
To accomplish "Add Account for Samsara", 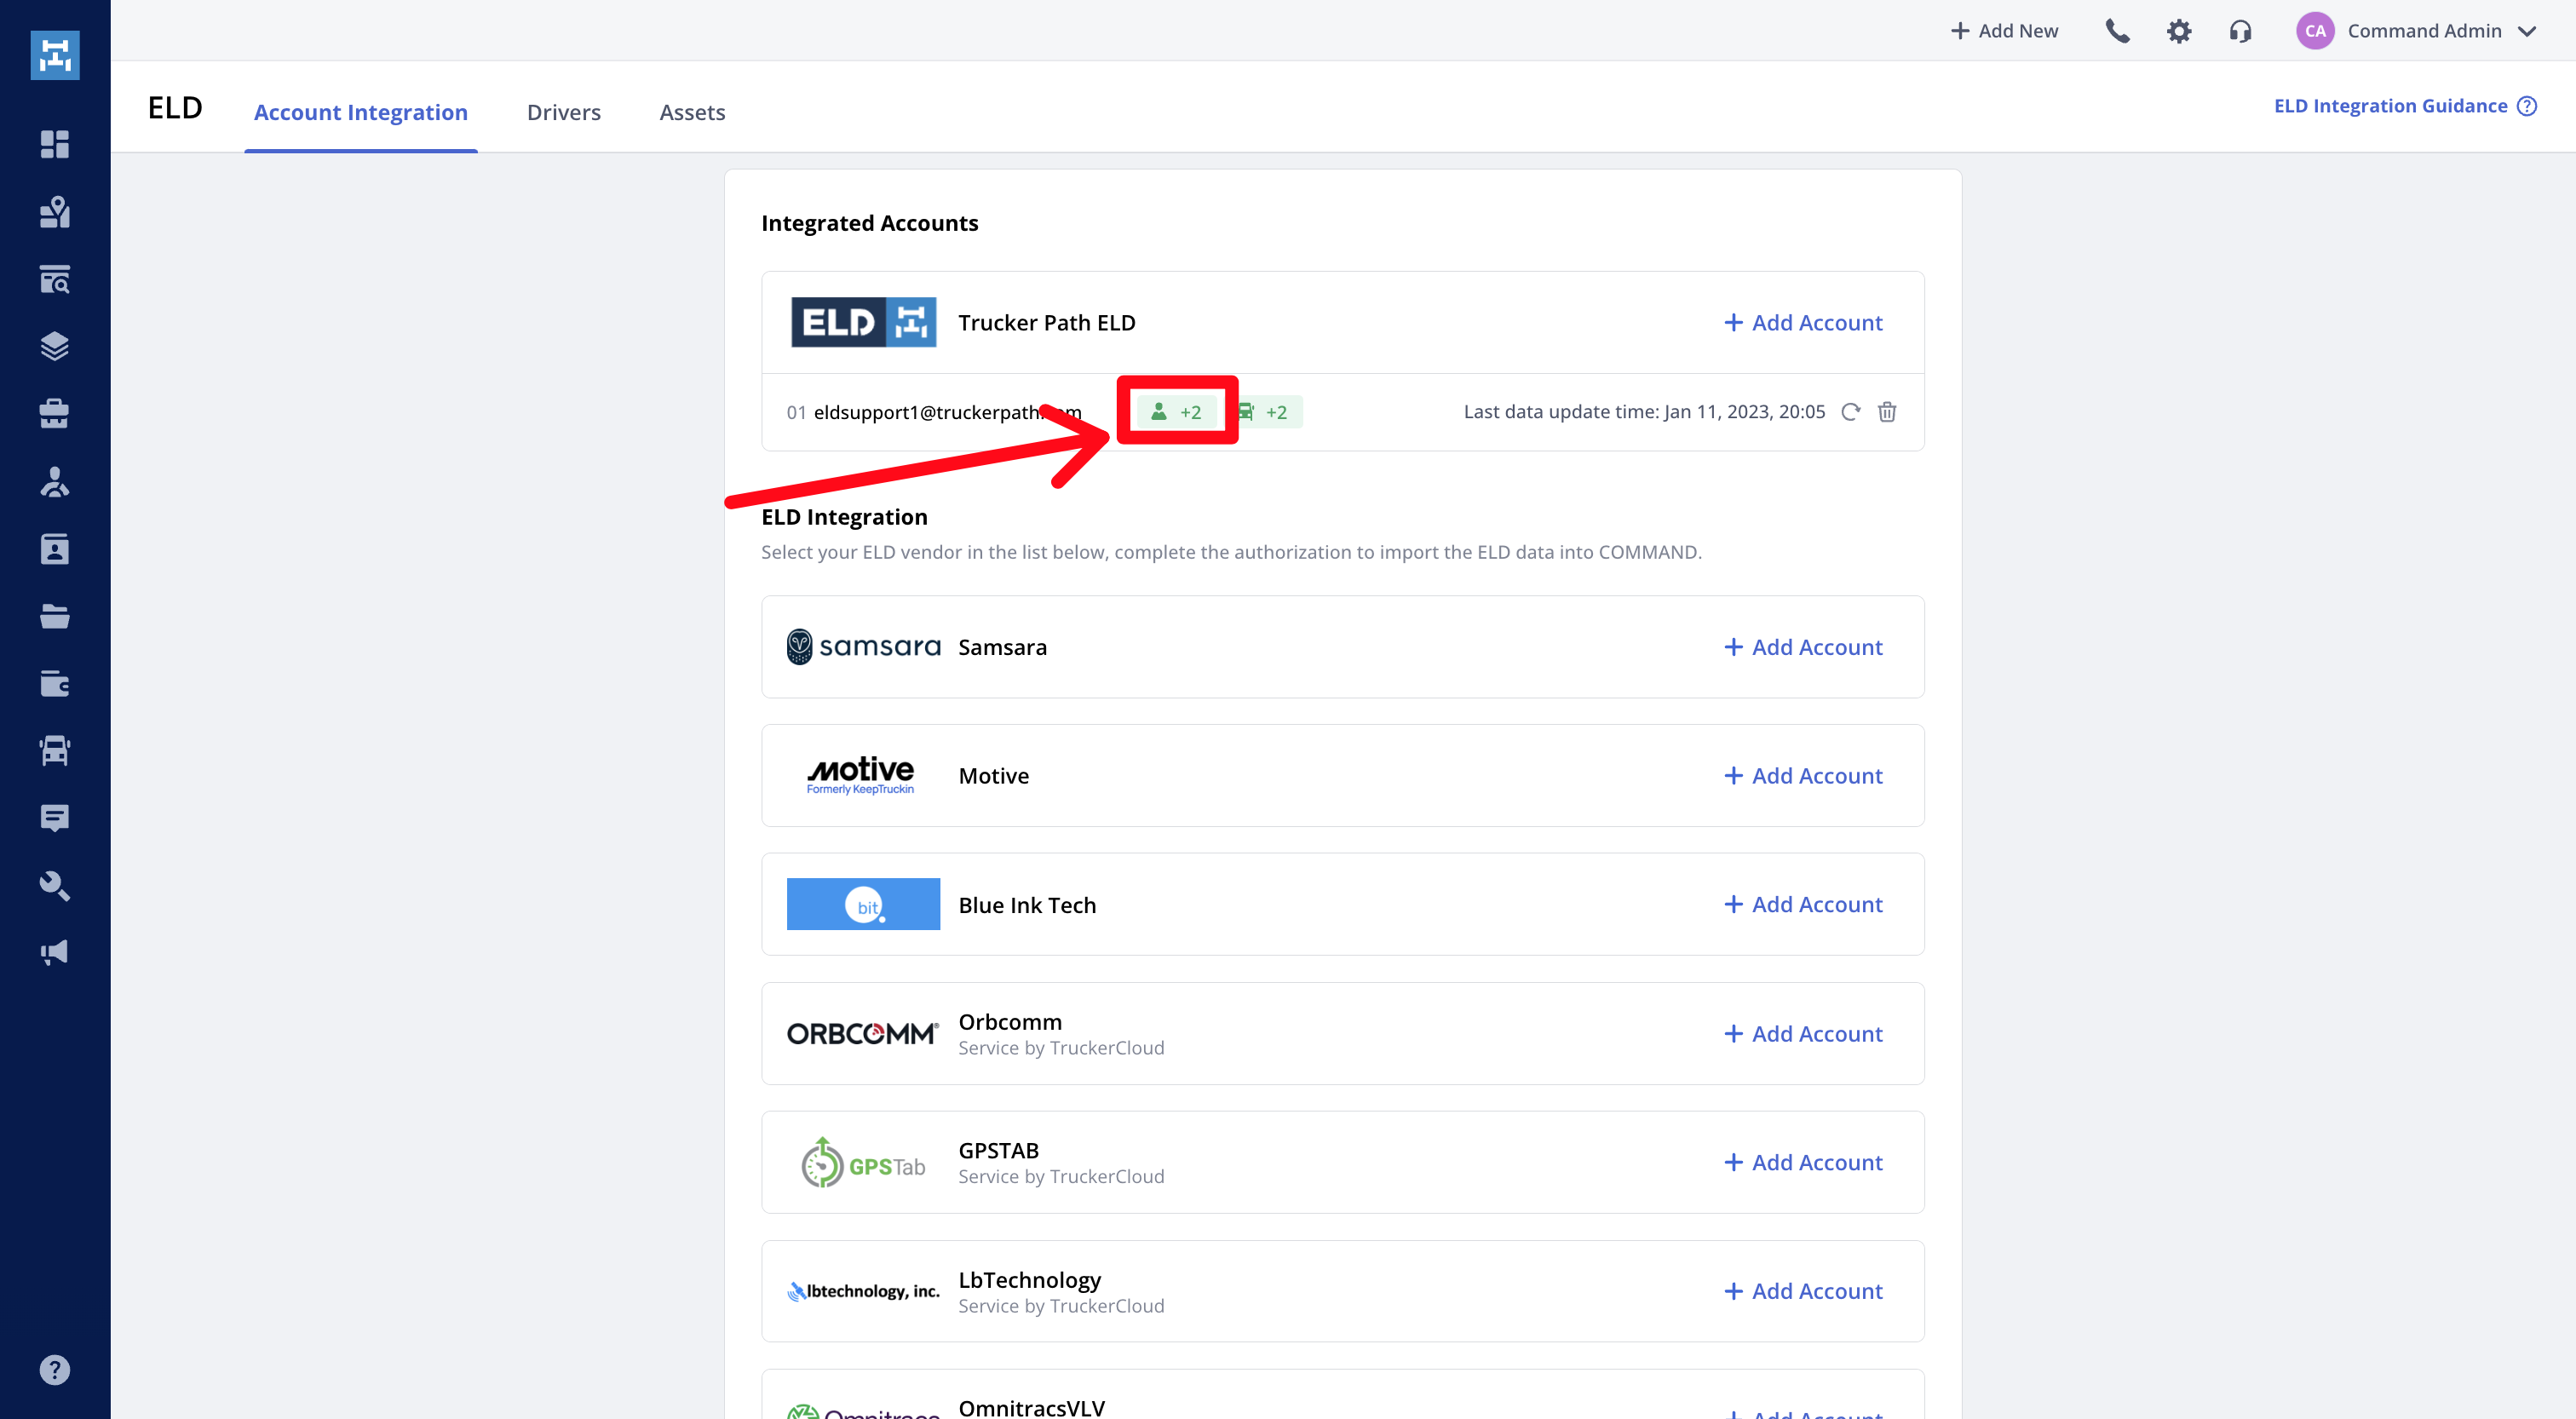I will tap(1803, 647).
